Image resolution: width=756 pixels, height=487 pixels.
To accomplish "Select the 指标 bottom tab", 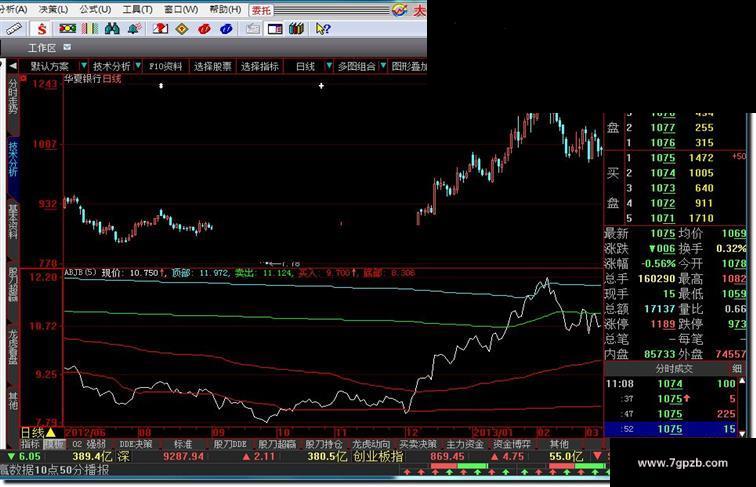I will [x=30, y=444].
